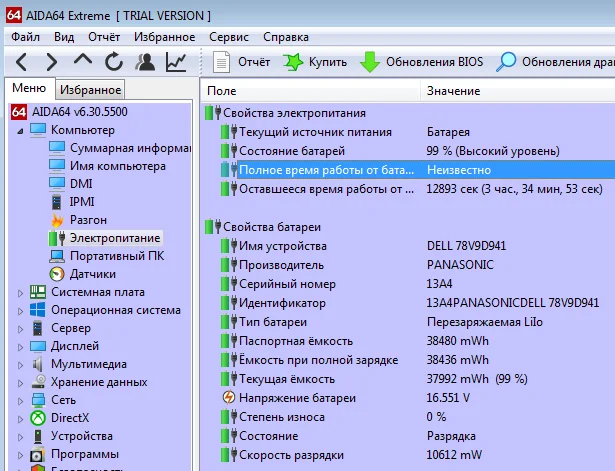Sort by the Значение column header
Screen dimensions: 615x471
(518, 91)
